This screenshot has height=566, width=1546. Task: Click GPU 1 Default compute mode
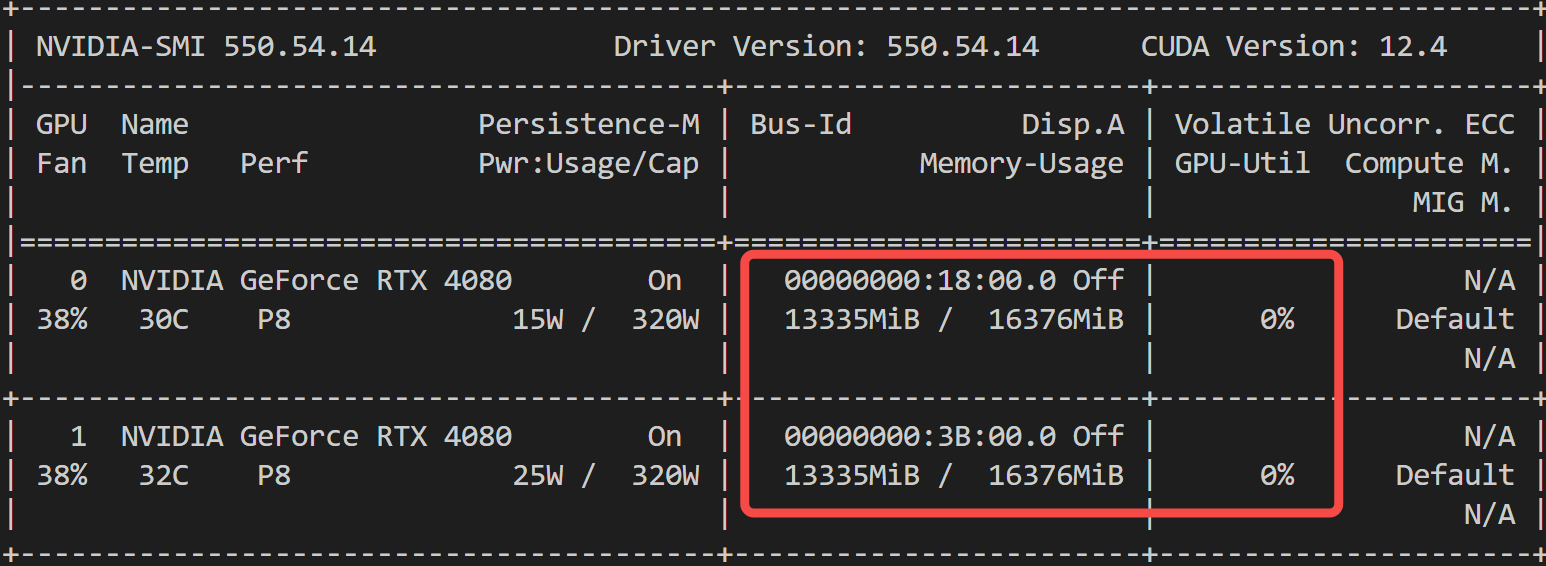(x=1455, y=475)
